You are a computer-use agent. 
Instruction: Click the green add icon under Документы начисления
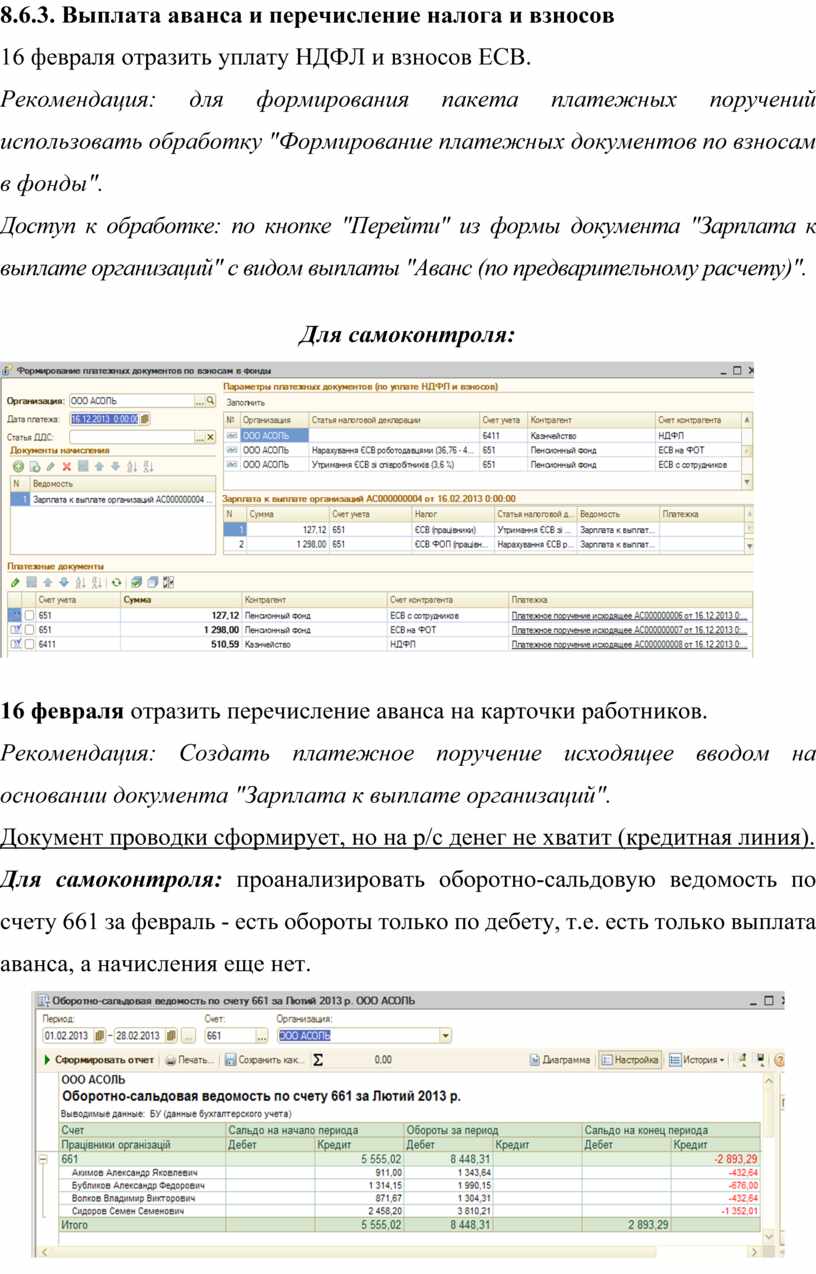17,466
